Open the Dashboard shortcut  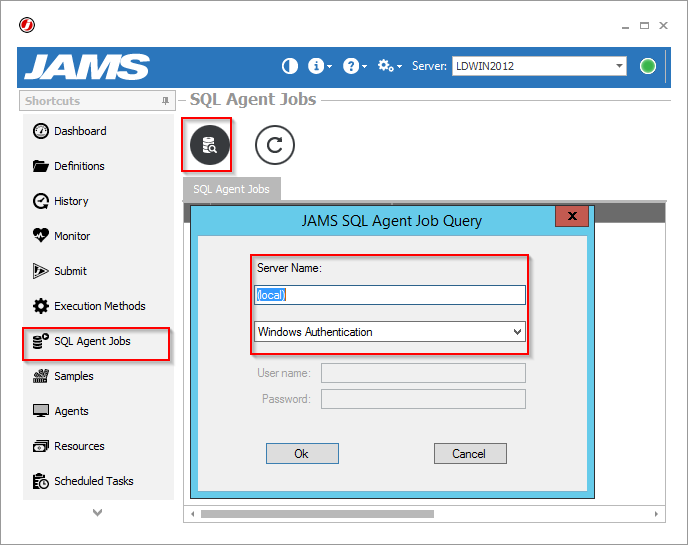[x=70, y=131]
